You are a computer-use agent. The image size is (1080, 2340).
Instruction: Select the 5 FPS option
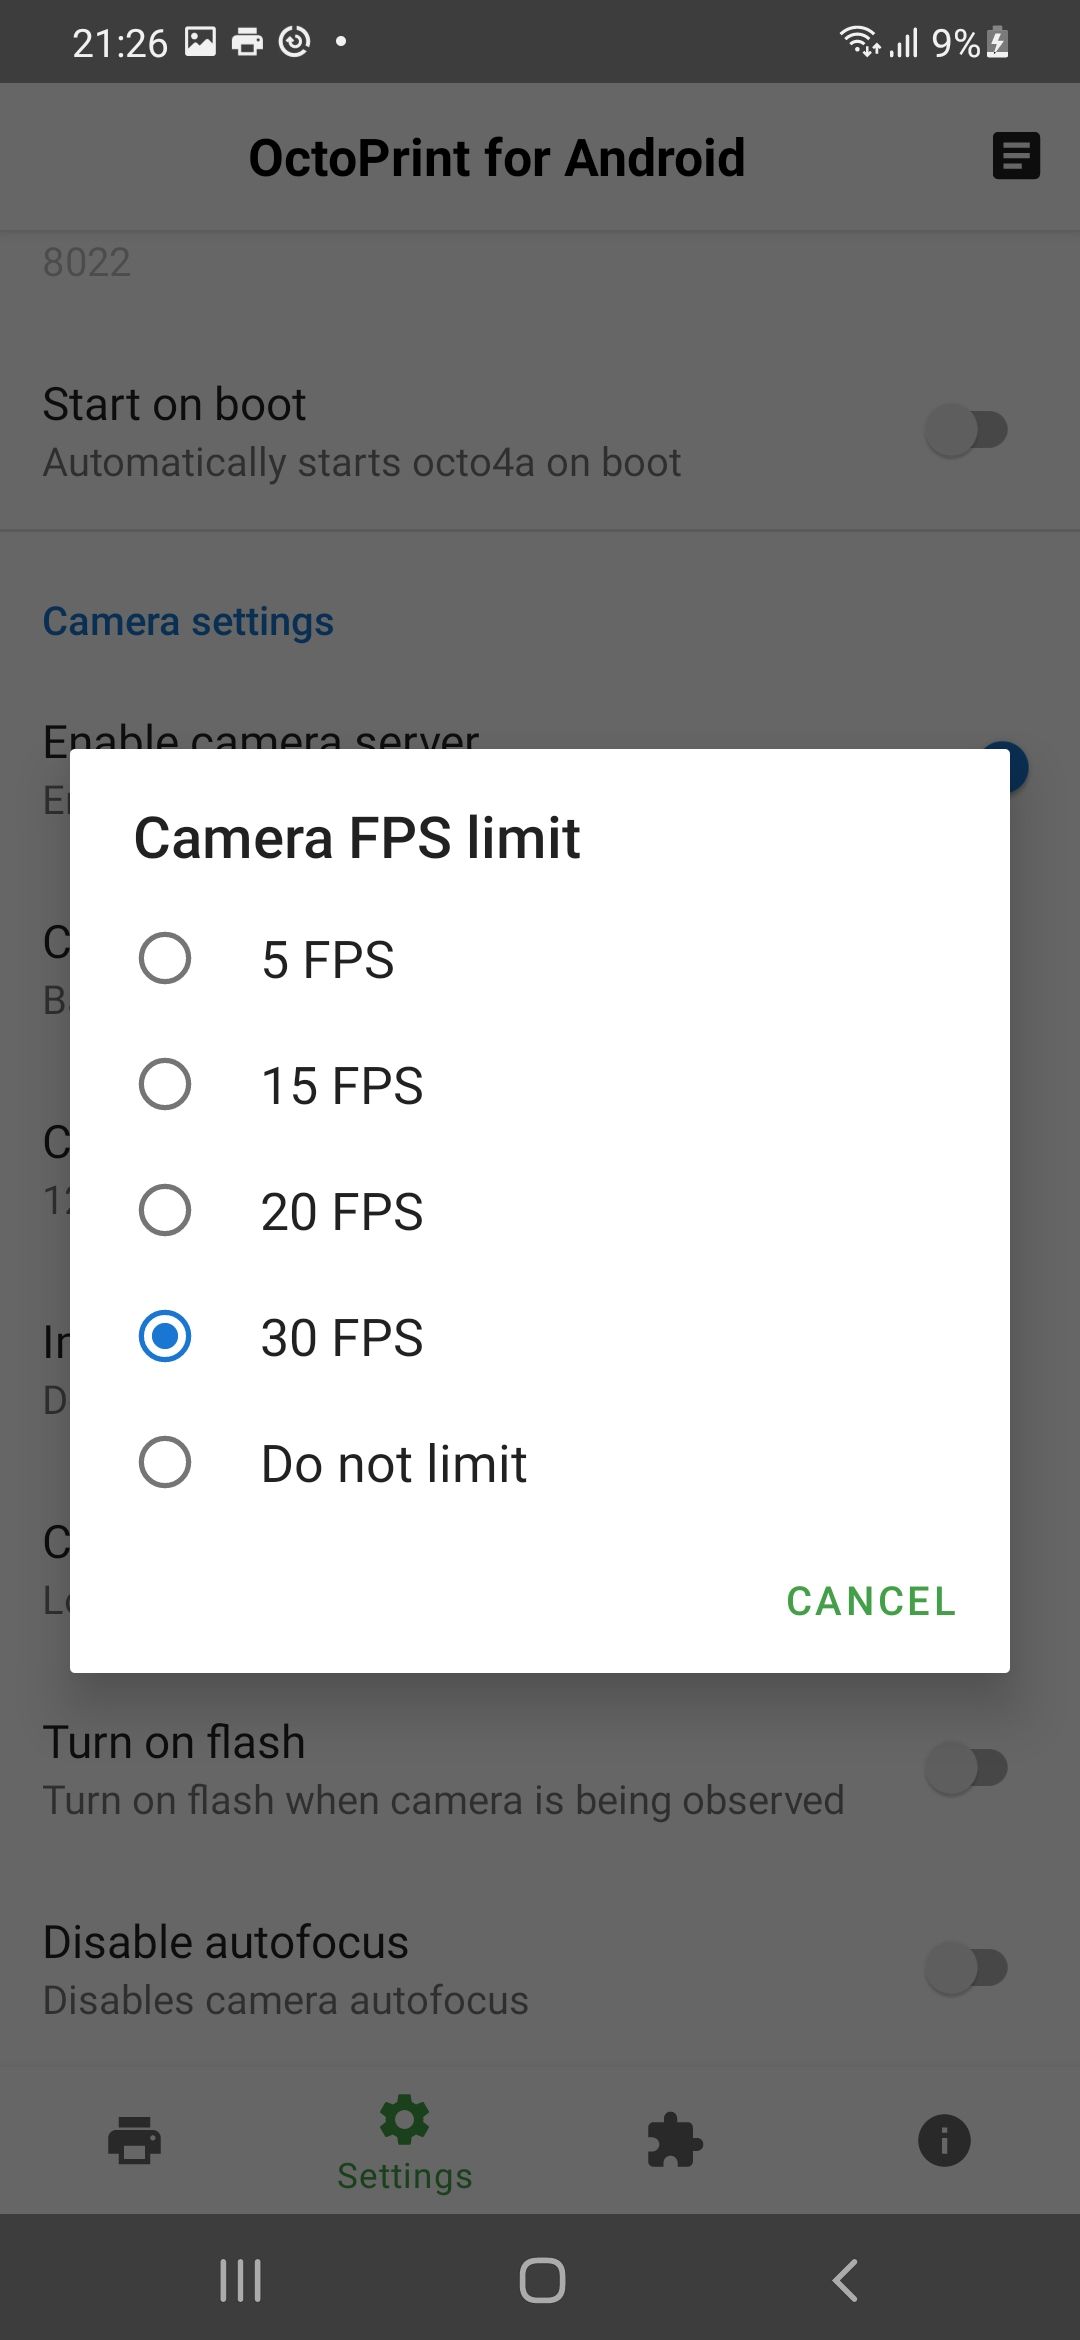click(165, 959)
